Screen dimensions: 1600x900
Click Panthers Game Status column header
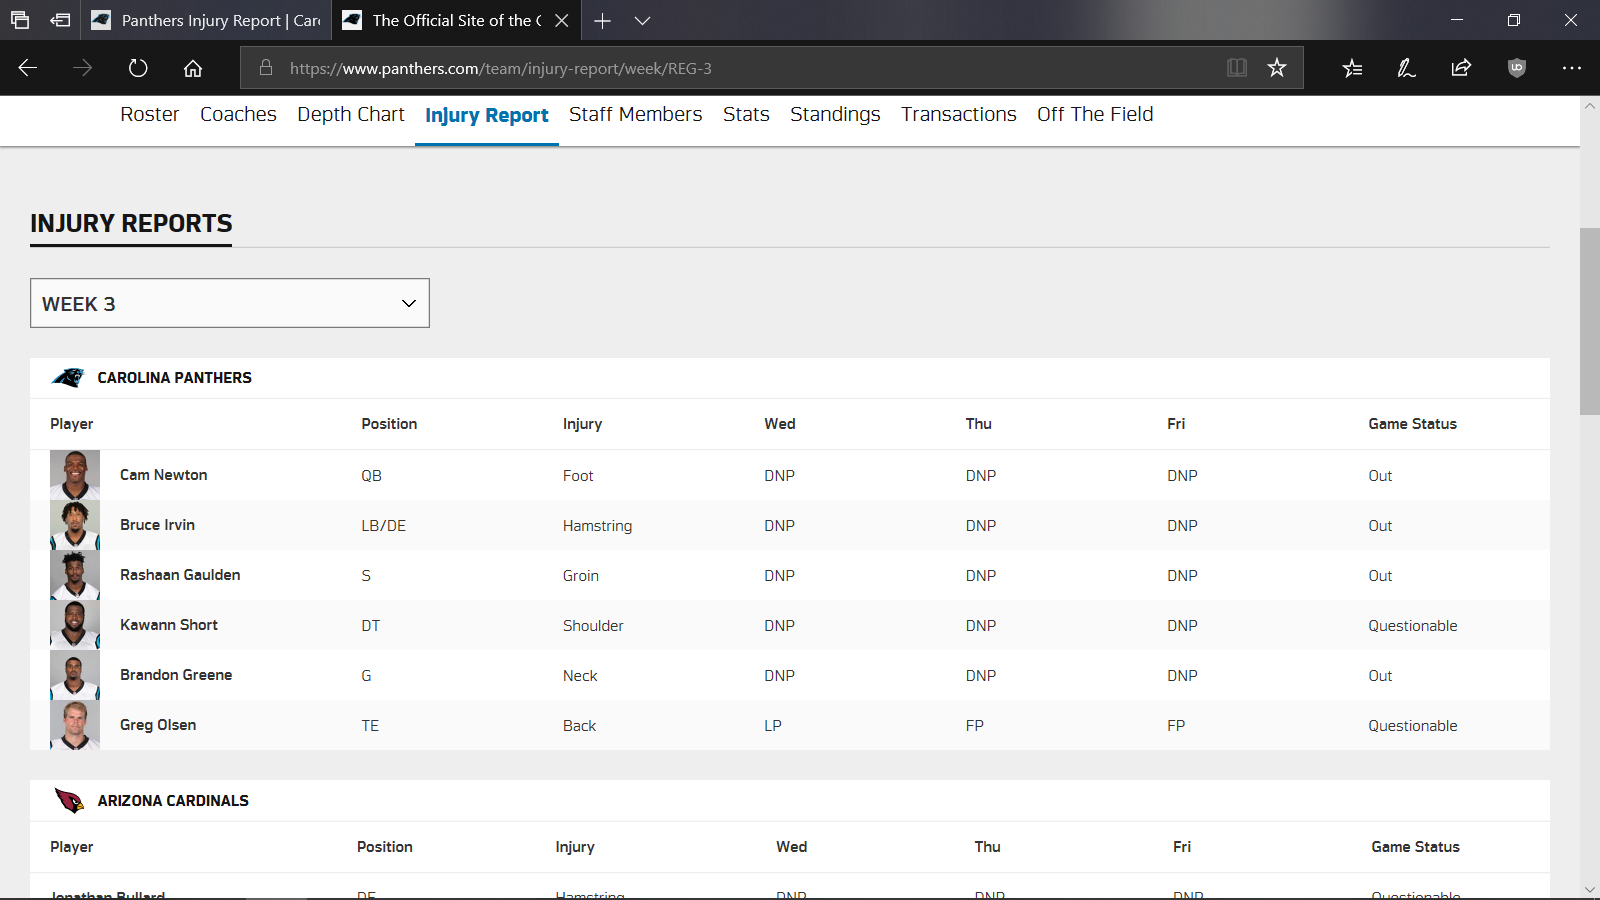1413,424
